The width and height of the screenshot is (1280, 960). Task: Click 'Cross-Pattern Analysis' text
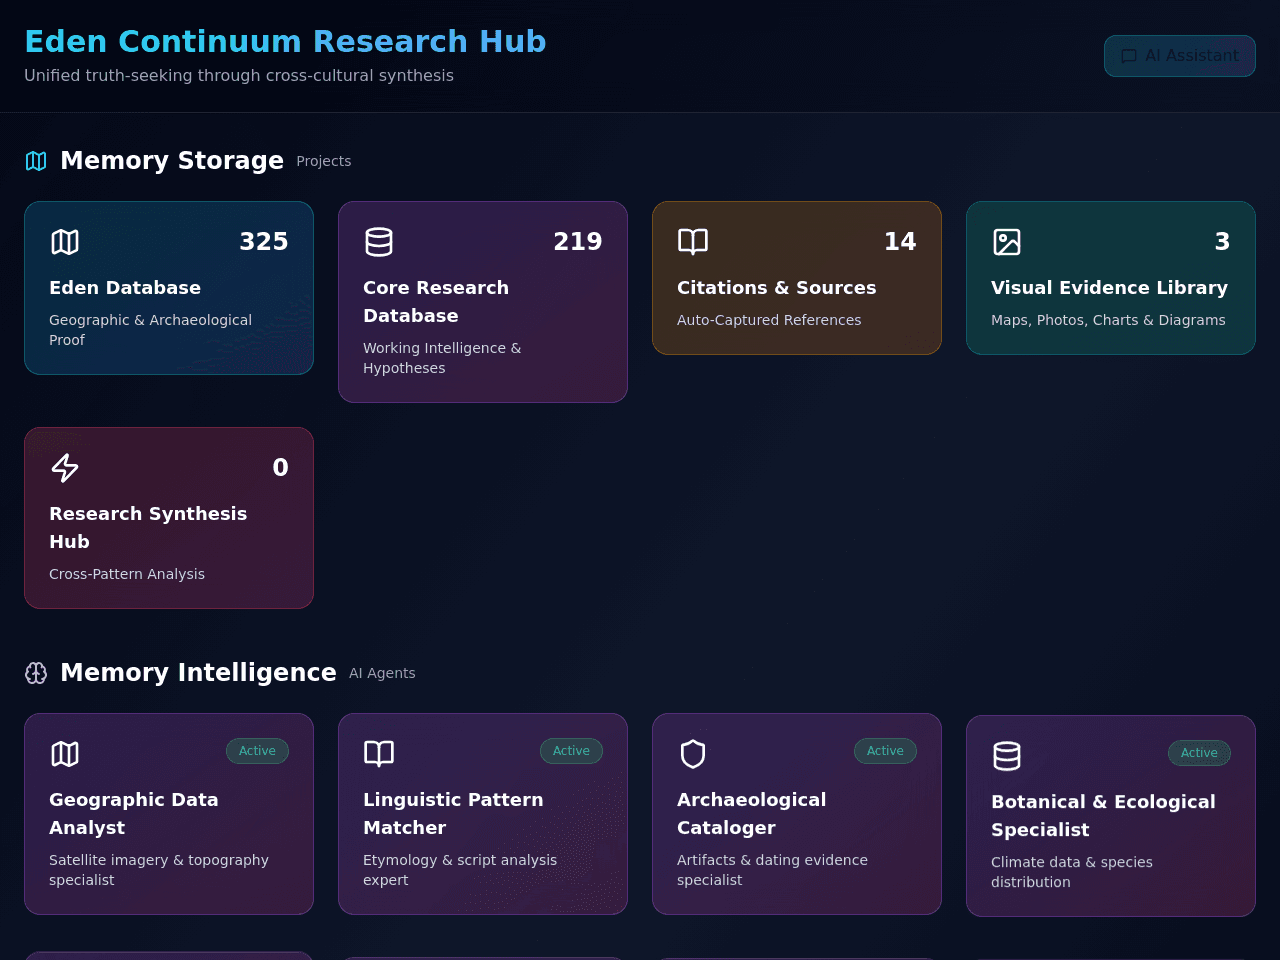click(x=127, y=574)
